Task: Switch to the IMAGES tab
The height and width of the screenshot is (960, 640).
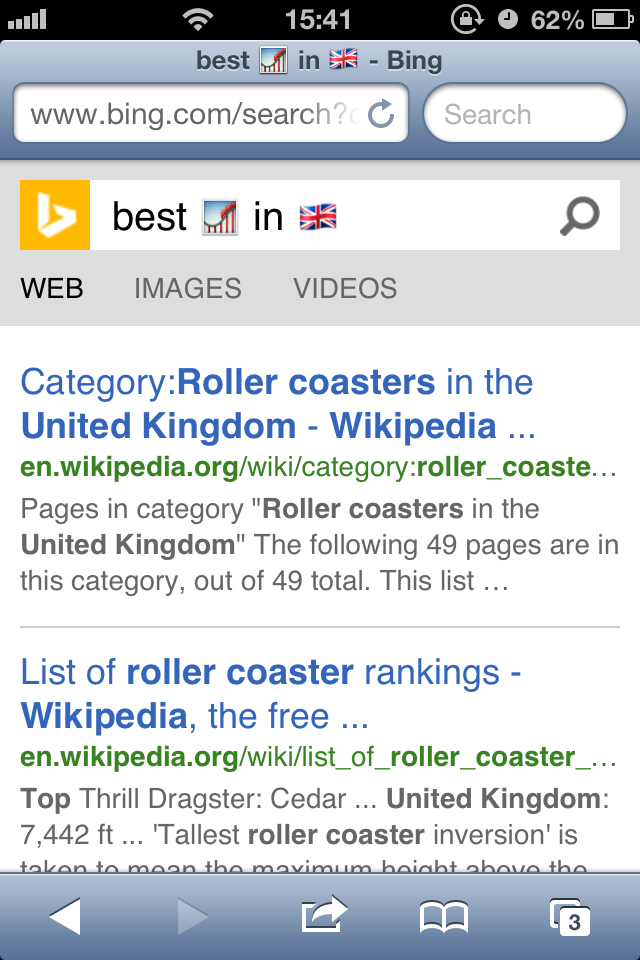Action: (188, 289)
